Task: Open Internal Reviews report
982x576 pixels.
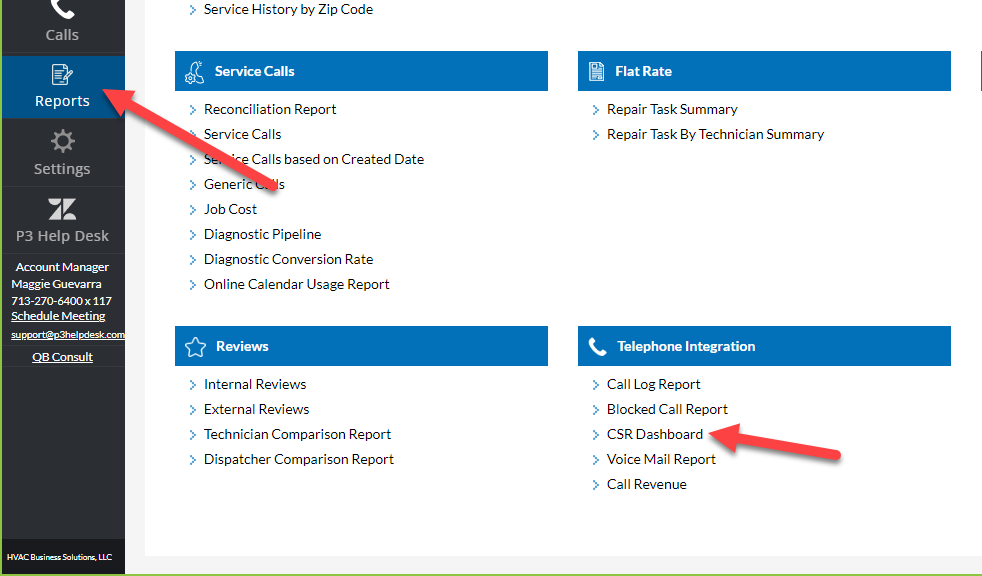Action: (255, 384)
